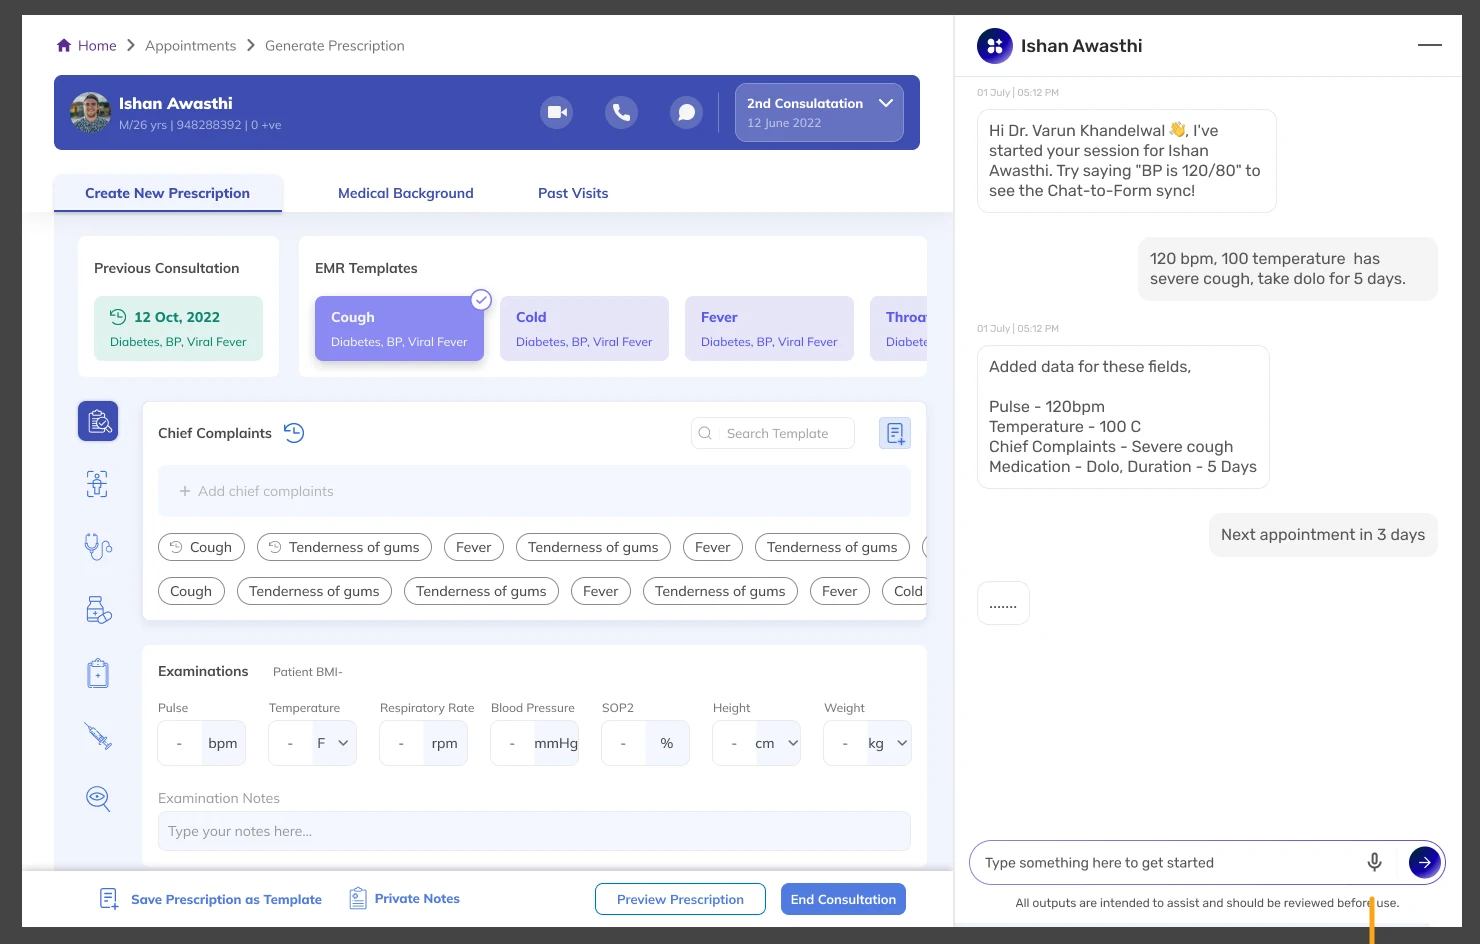Open Chief Complaints history clock icon

pos(294,433)
